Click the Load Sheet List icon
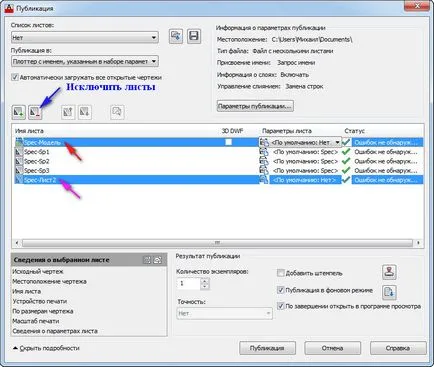 [x=176, y=36]
